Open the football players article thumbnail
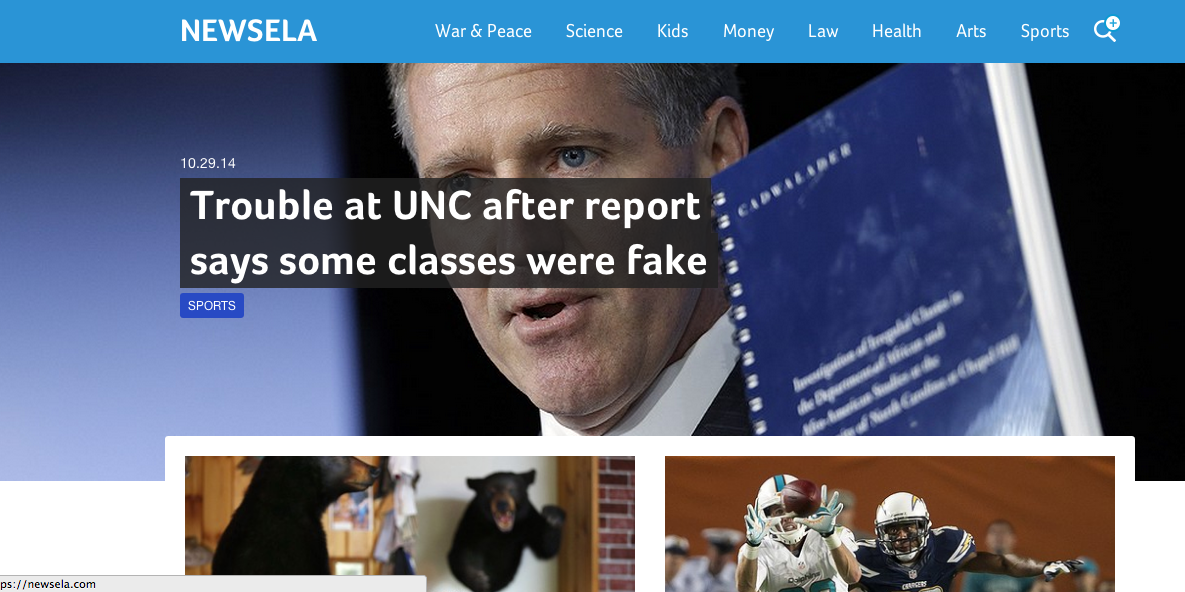Viewport: 1185px width, 592px height. coord(890,524)
